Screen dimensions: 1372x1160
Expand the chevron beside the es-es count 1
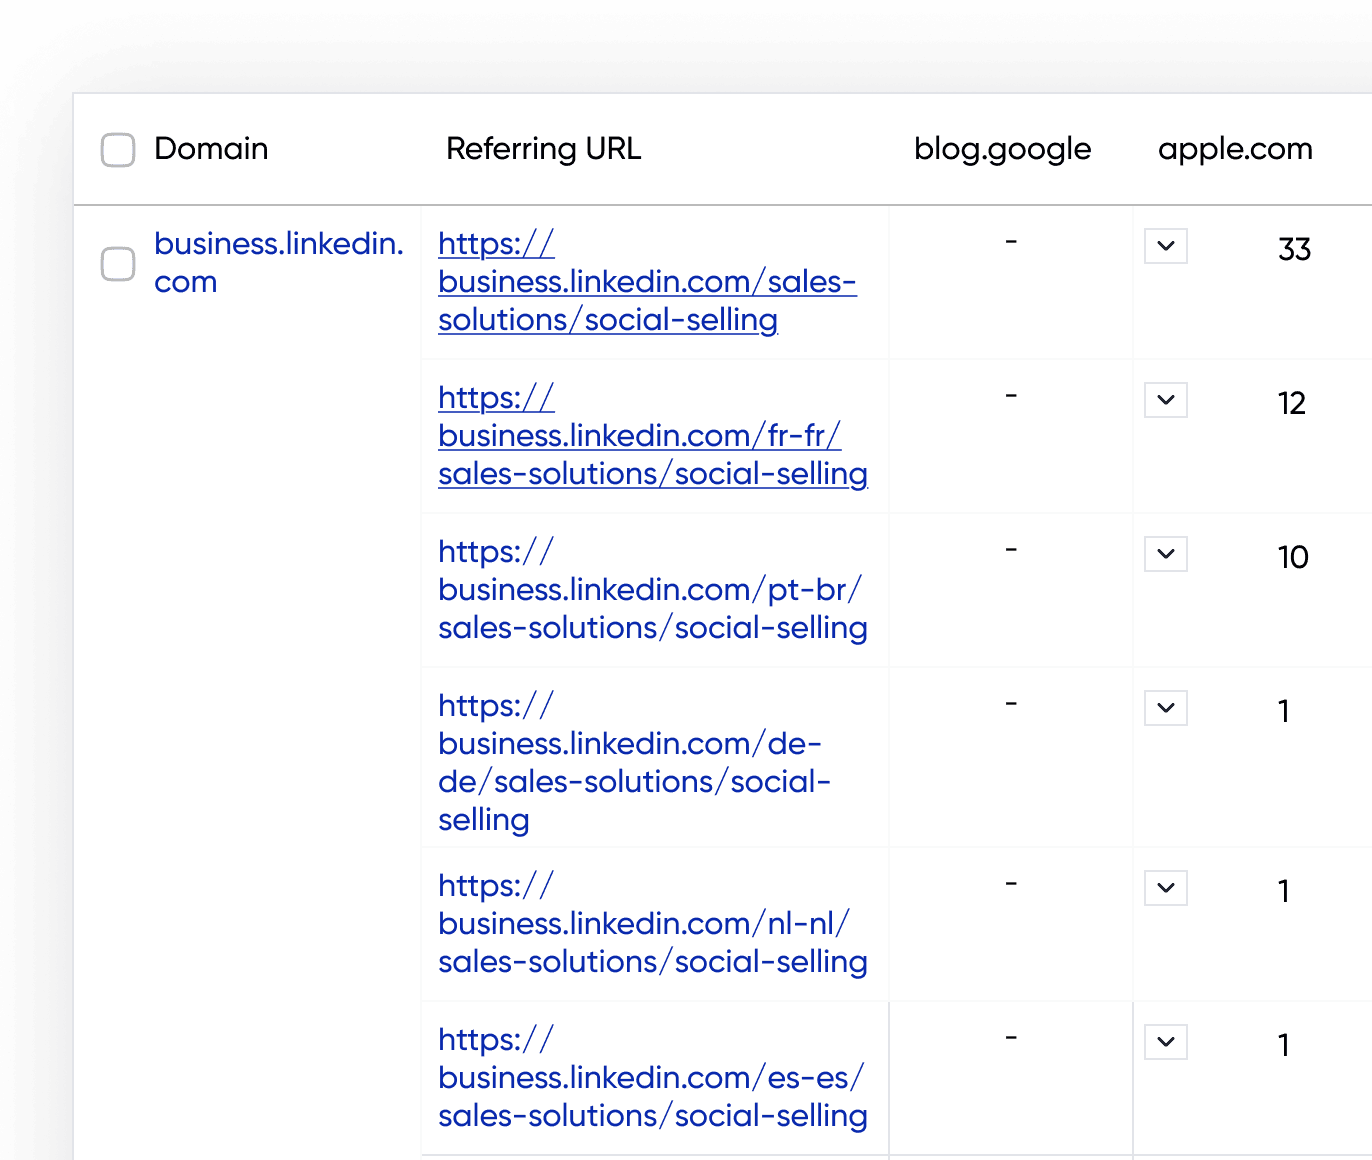point(1165,1041)
